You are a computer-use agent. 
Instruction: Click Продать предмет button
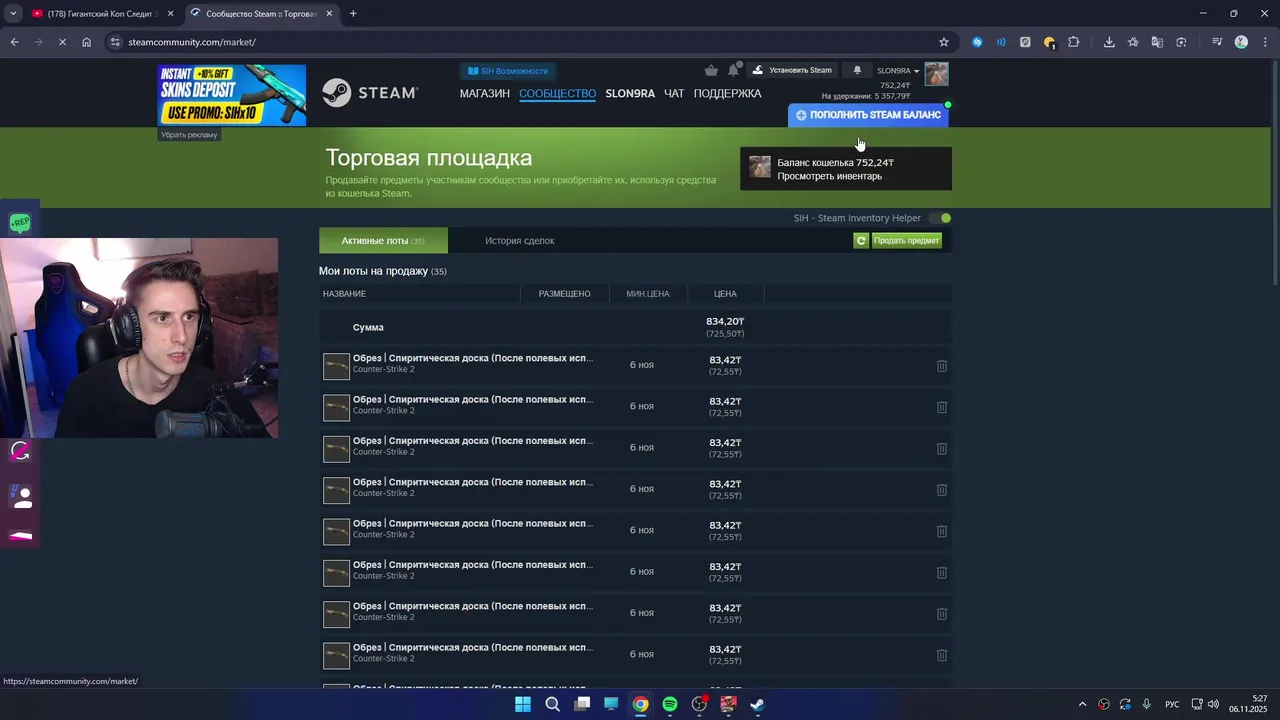[x=907, y=240]
